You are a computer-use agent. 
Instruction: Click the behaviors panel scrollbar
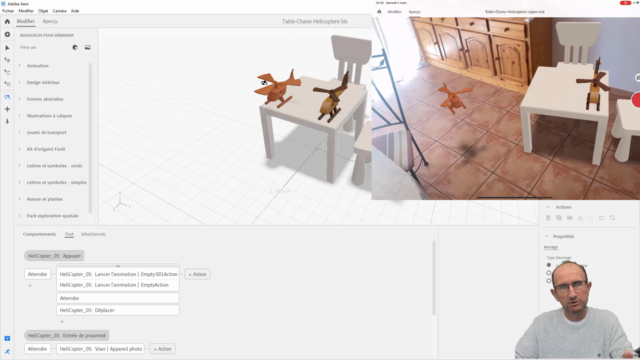click(x=433, y=278)
